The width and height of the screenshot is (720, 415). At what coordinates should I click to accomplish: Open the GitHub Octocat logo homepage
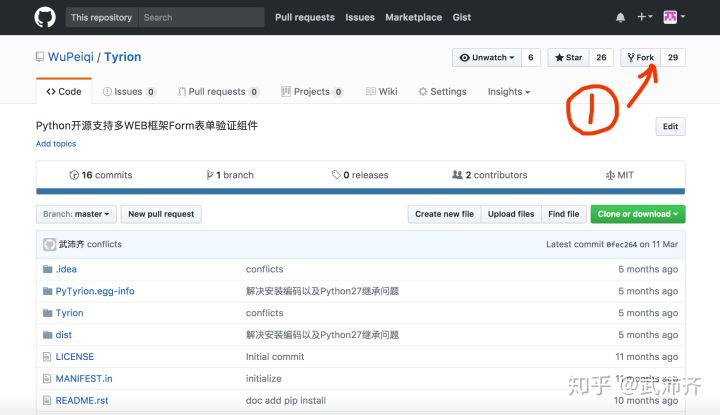point(45,17)
